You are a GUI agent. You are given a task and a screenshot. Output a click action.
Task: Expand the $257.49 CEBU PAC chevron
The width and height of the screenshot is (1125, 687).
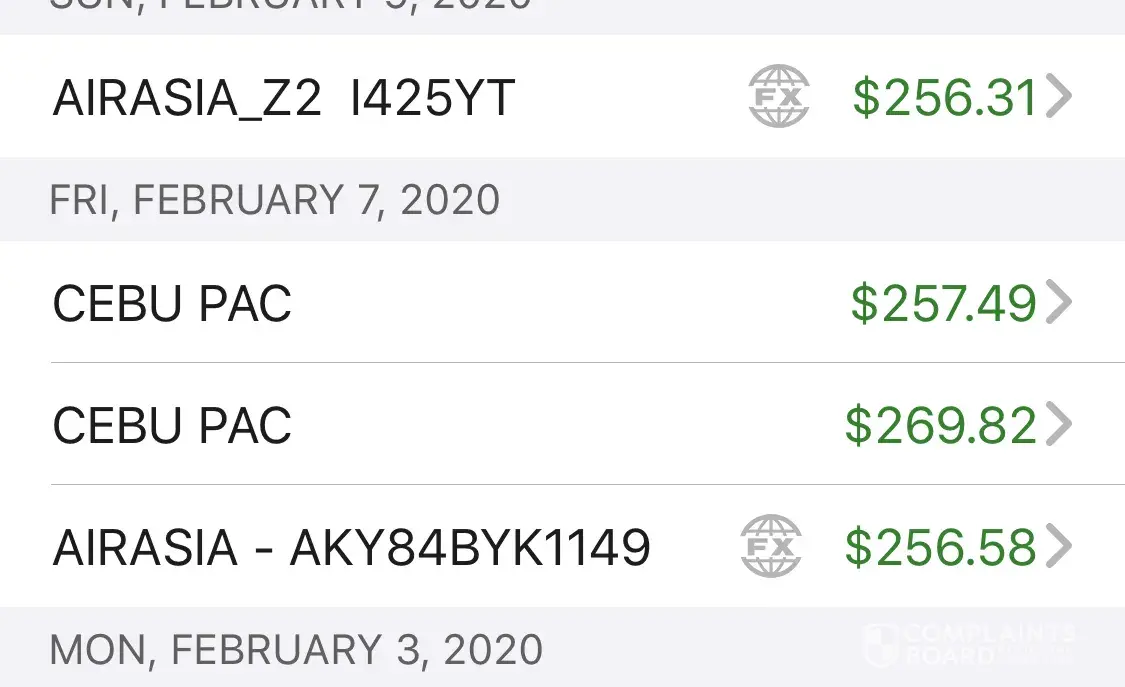pyautogui.click(x=1058, y=302)
